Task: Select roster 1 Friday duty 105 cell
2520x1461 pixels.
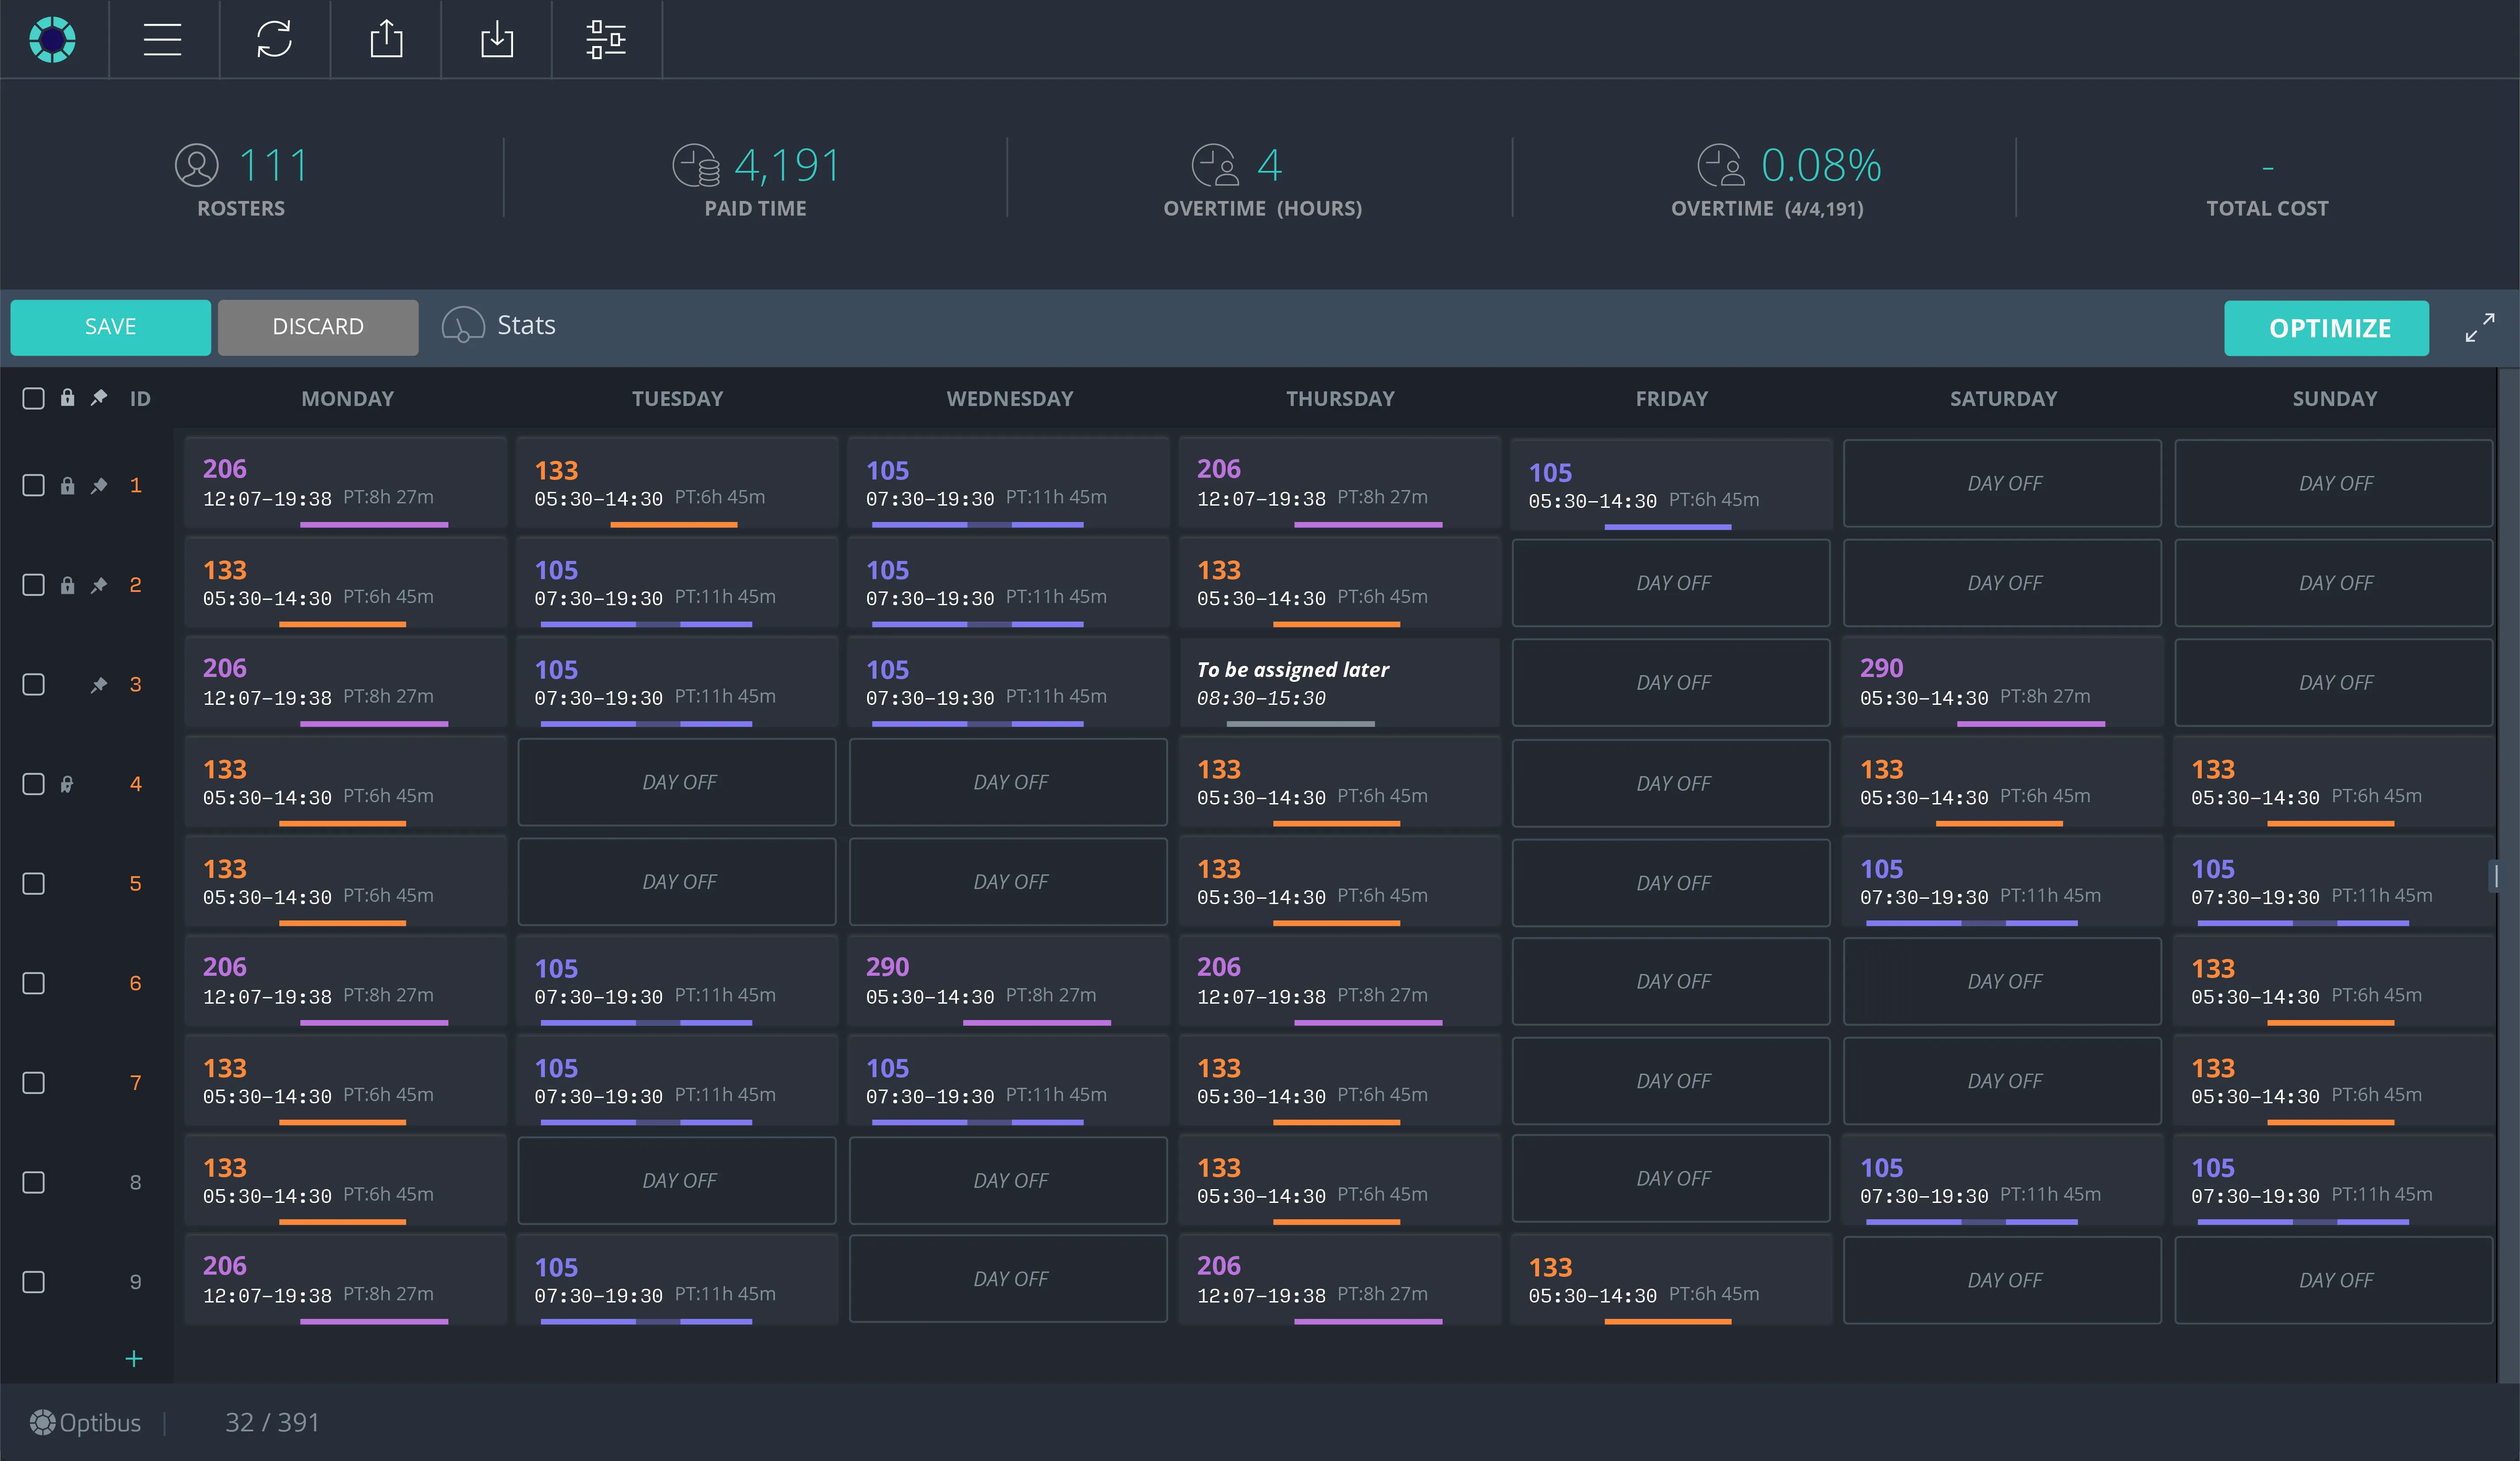Action: [1671, 485]
